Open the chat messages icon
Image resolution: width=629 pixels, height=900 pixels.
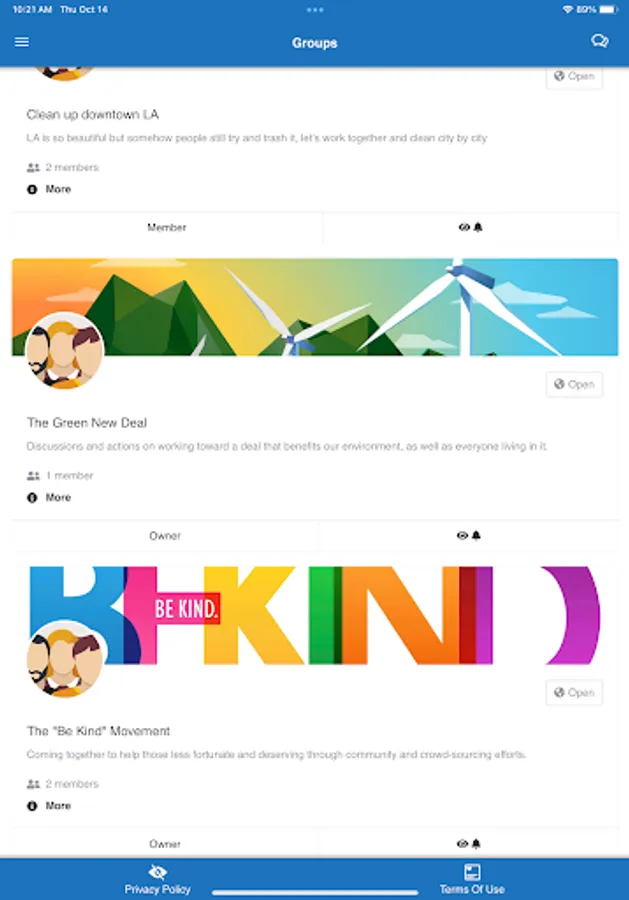point(600,41)
